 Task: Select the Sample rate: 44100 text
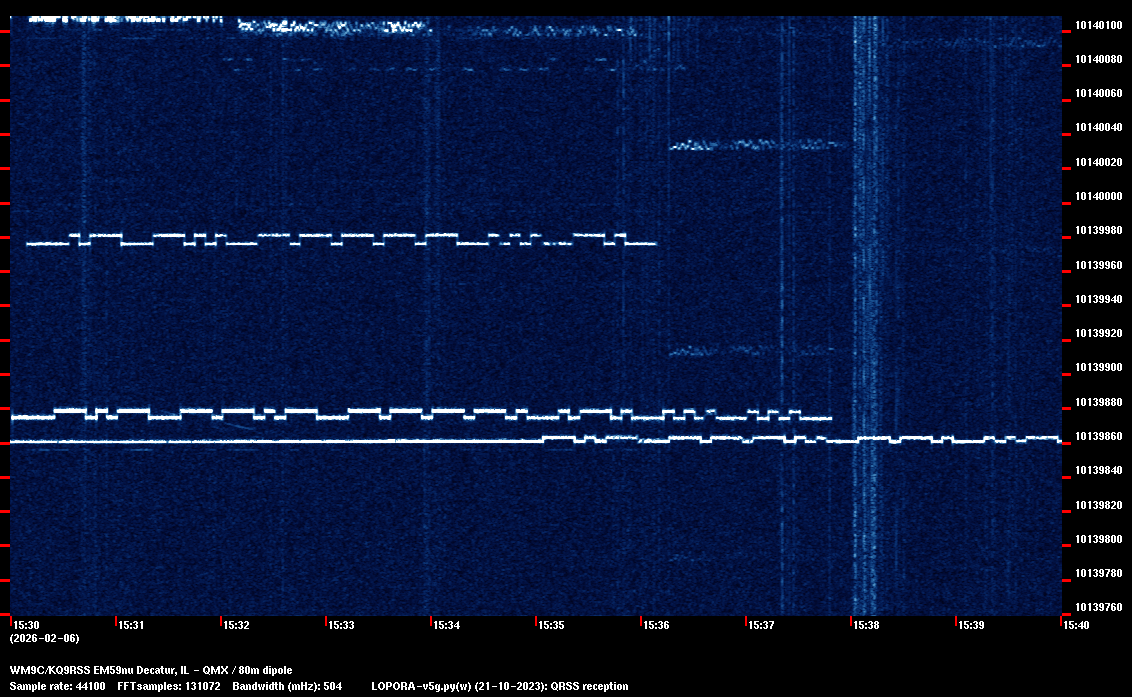(56, 686)
